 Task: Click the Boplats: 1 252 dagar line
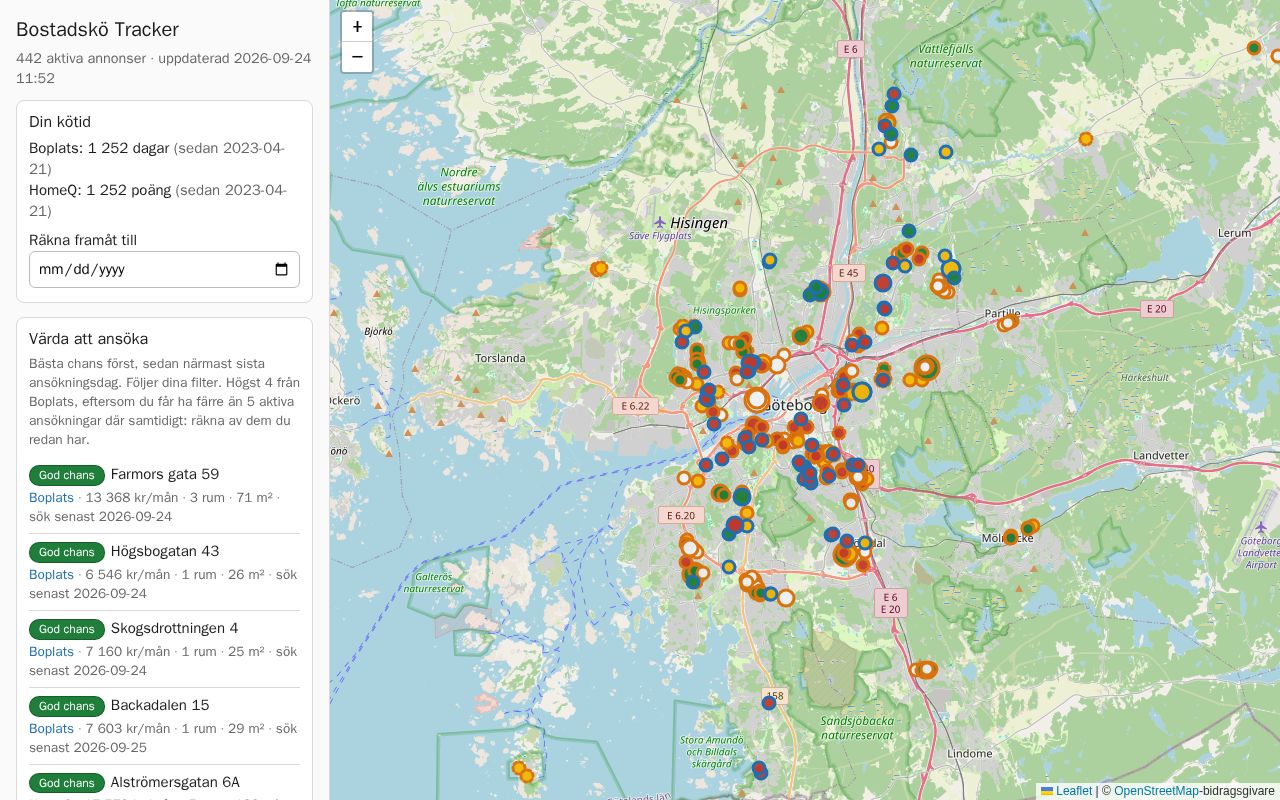point(157,158)
